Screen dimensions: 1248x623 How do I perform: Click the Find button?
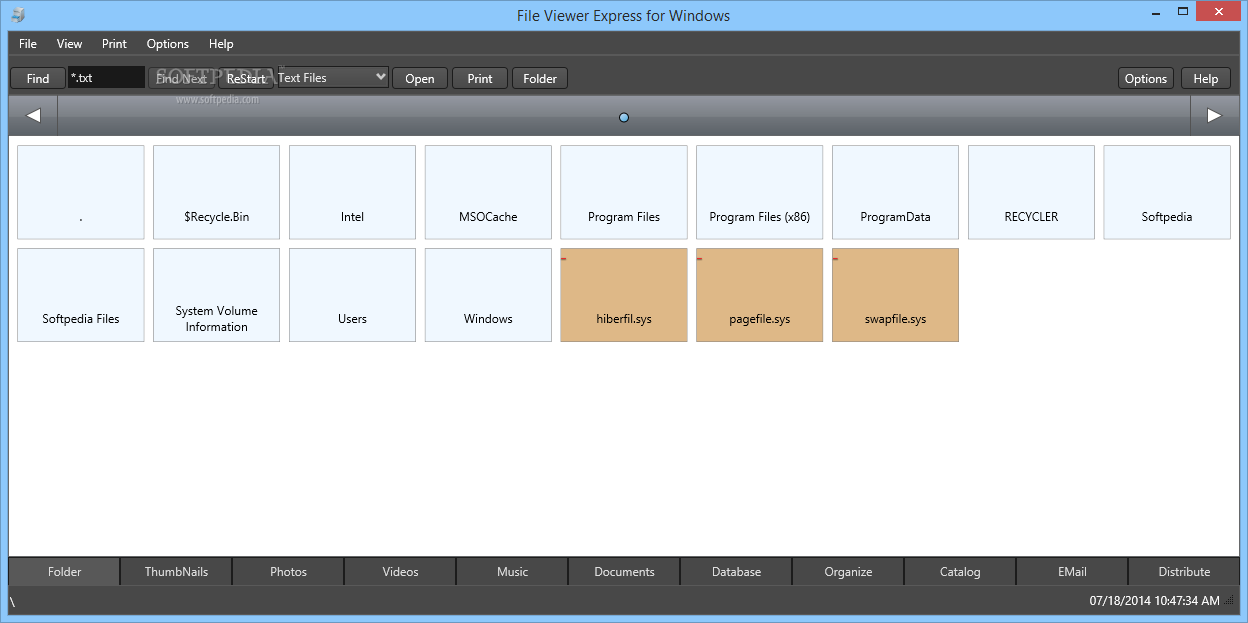tap(38, 78)
